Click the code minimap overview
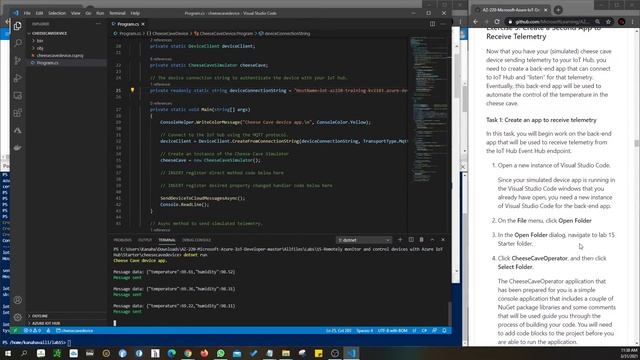Image resolution: width=640 pixels, height=360 pixels. [429, 110]
